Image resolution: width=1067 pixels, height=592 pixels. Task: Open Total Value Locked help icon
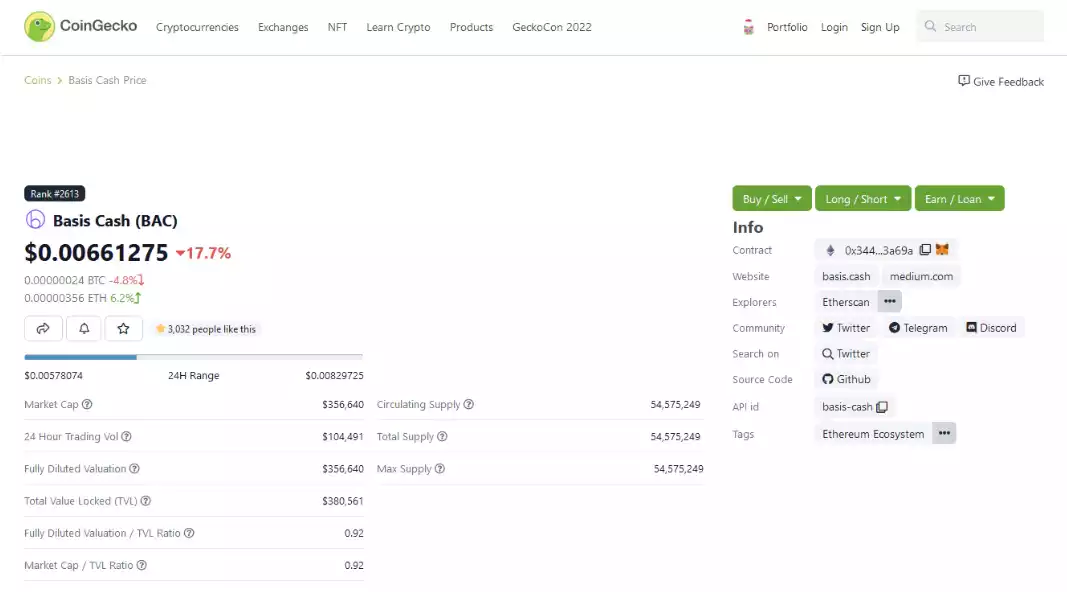click(146, 501)
